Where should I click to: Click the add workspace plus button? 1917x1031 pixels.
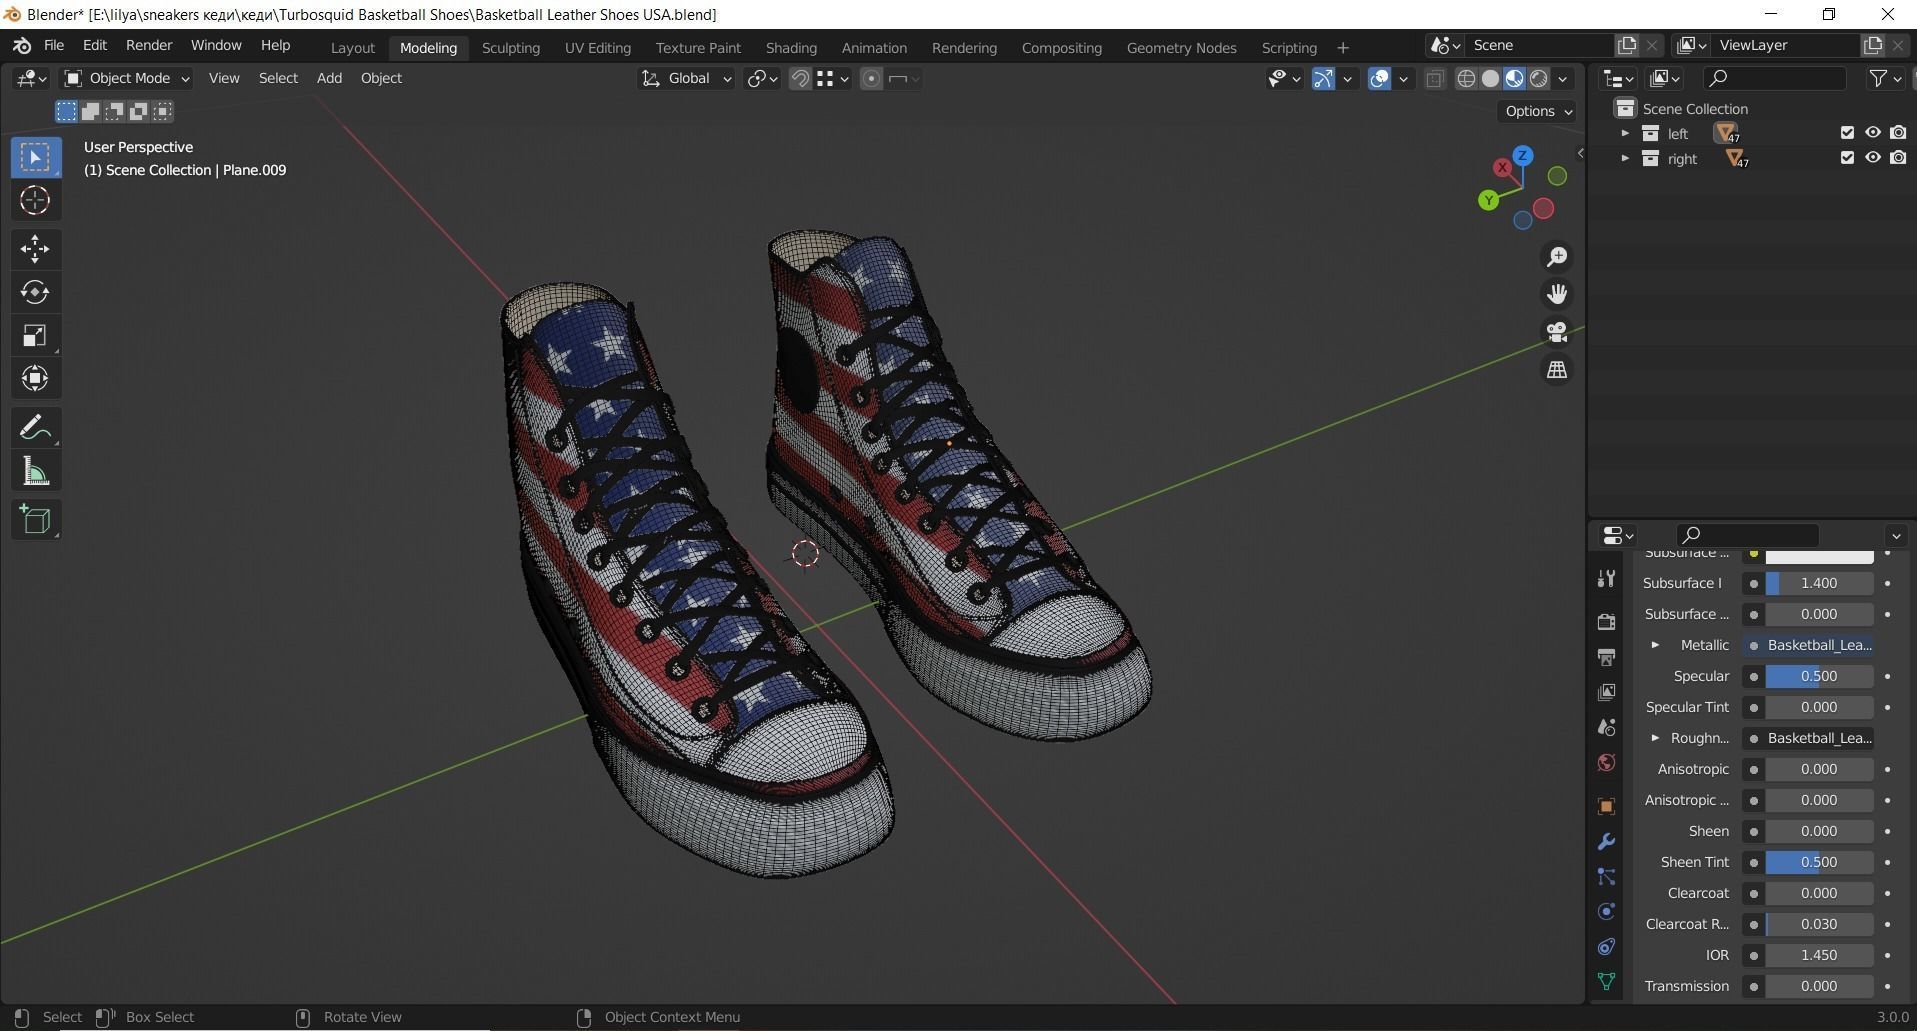click(1342, 47)
